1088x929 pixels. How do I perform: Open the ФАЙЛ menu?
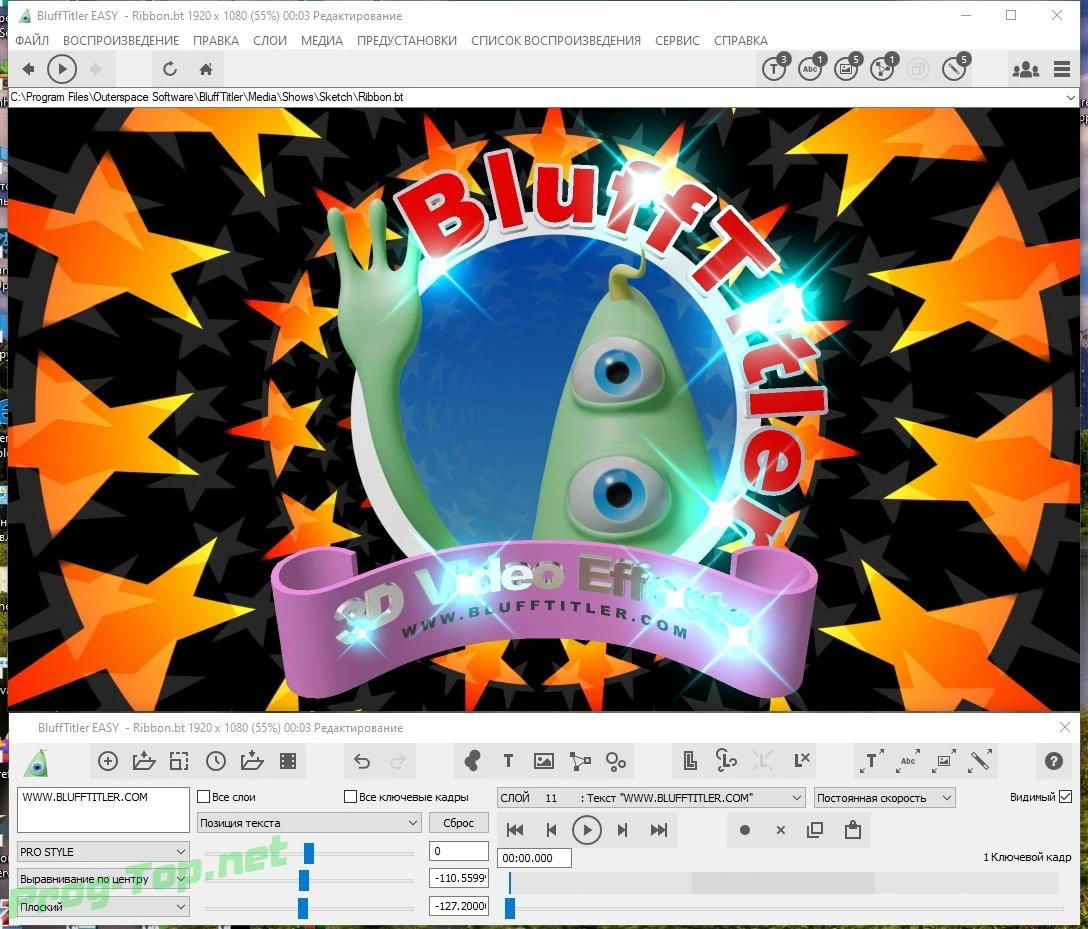pos(32,40)
